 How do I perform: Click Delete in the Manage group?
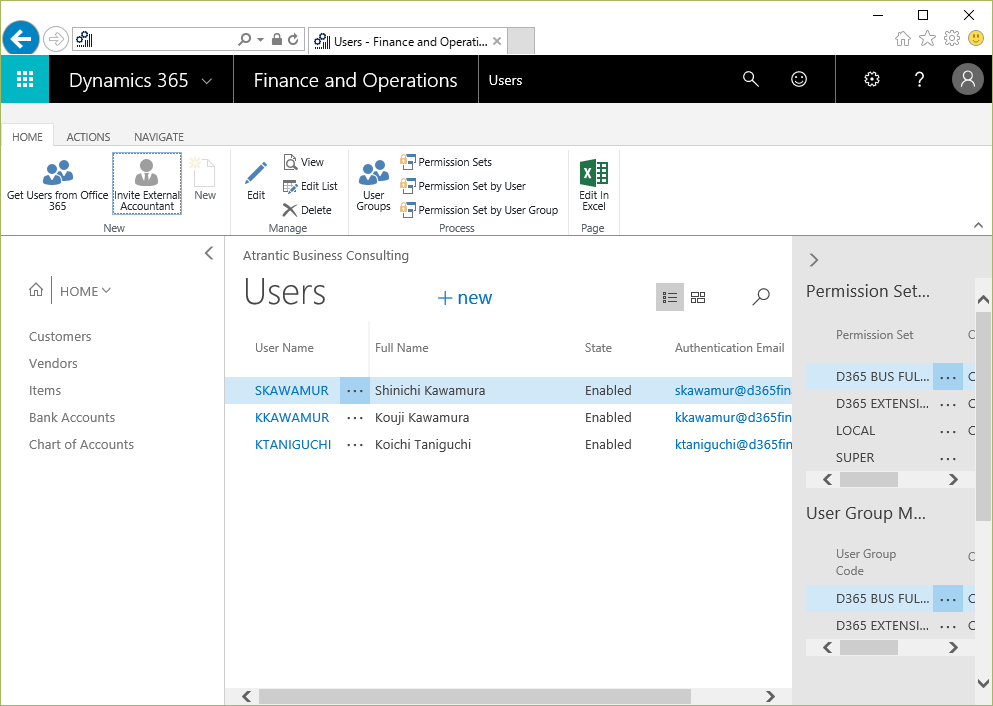click(x=307, y=210)
